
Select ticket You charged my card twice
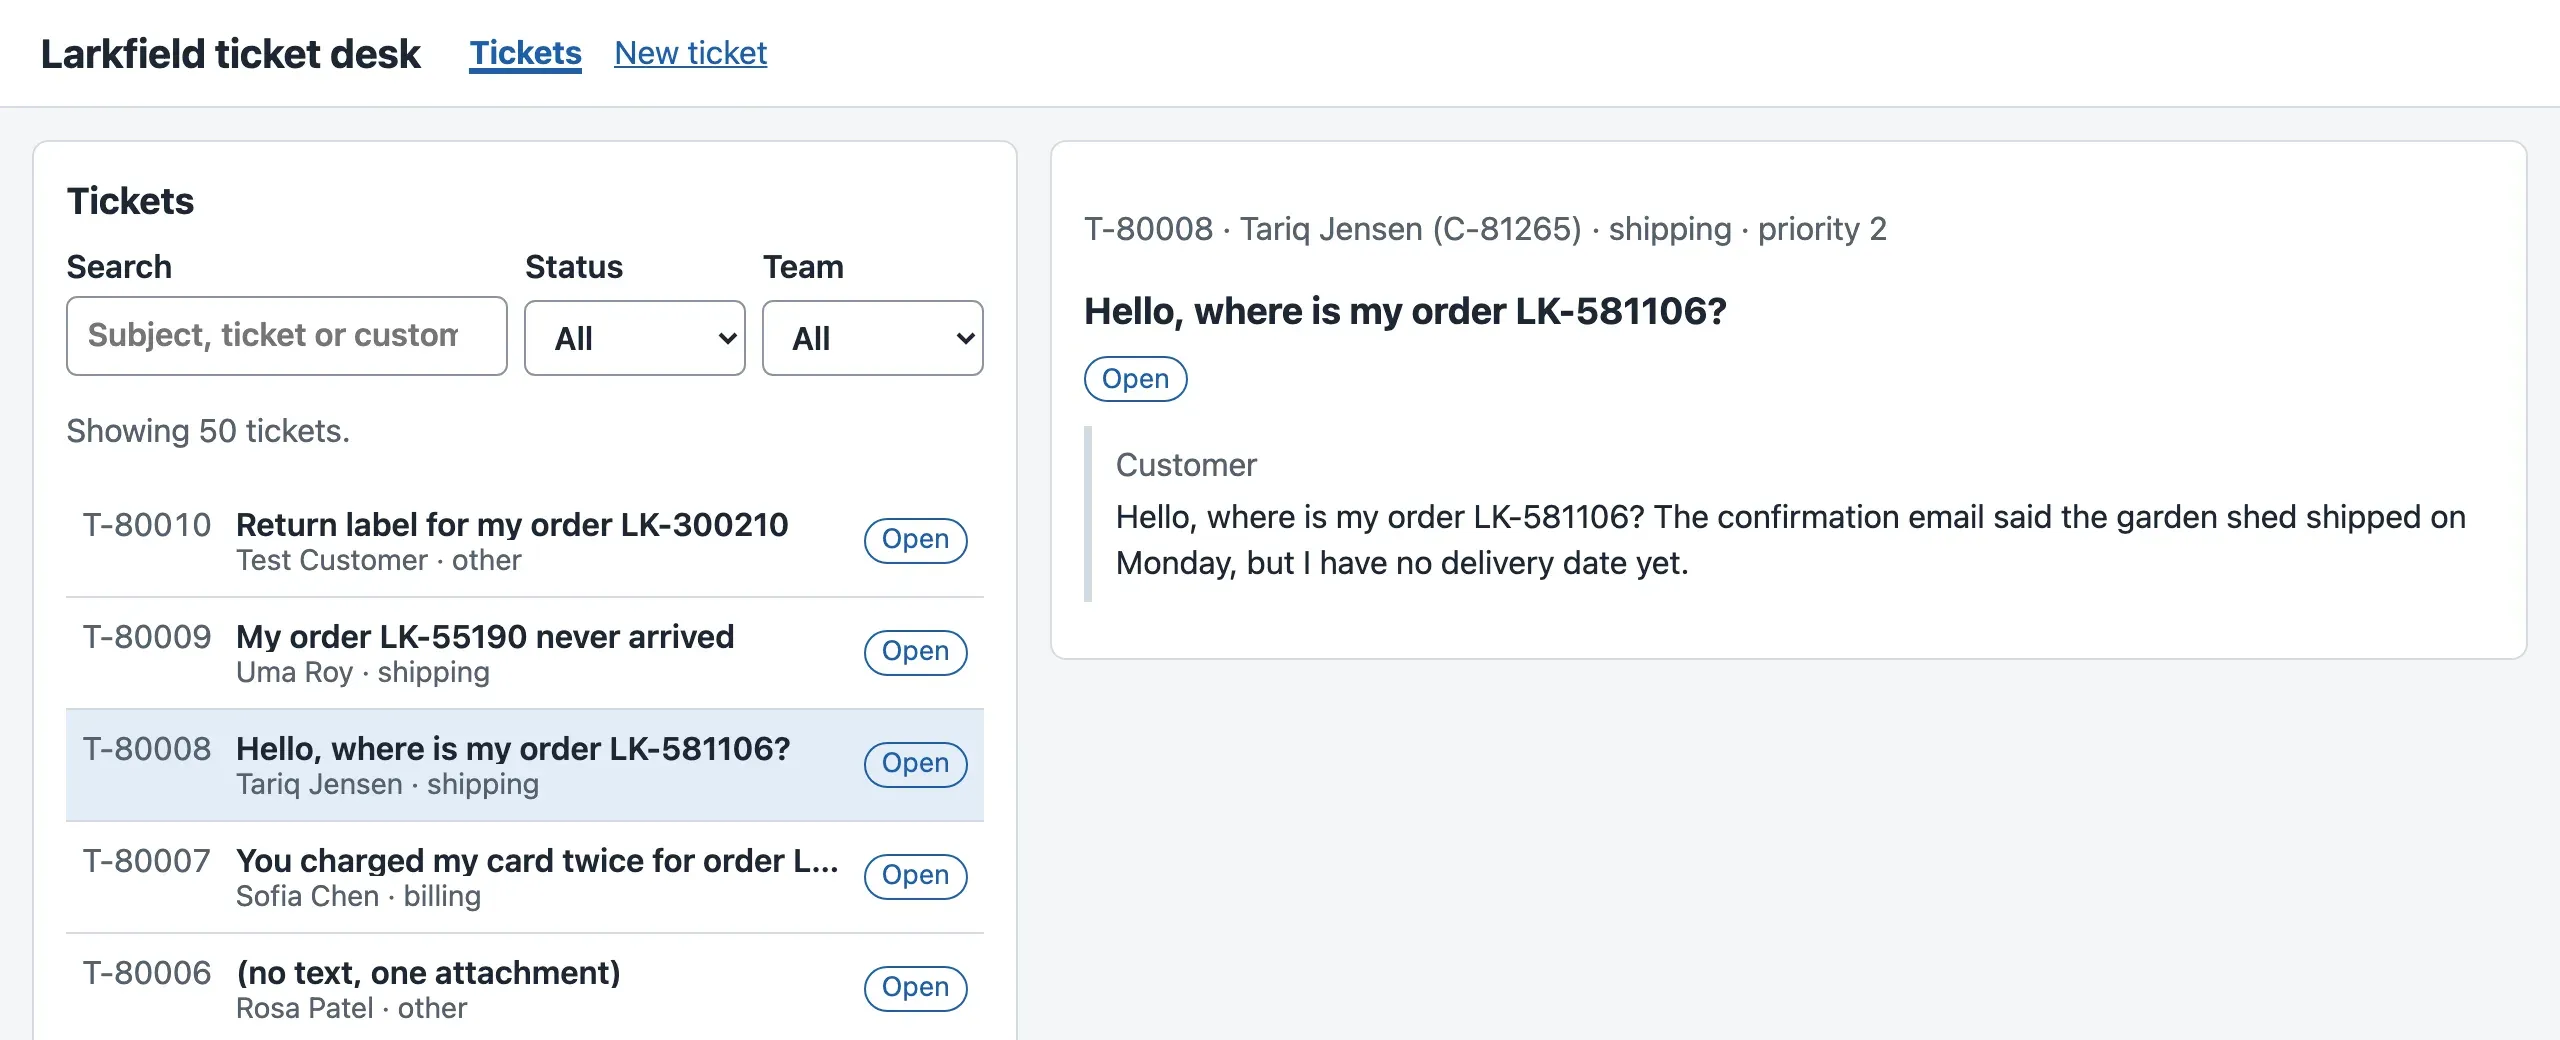[525, 877]
